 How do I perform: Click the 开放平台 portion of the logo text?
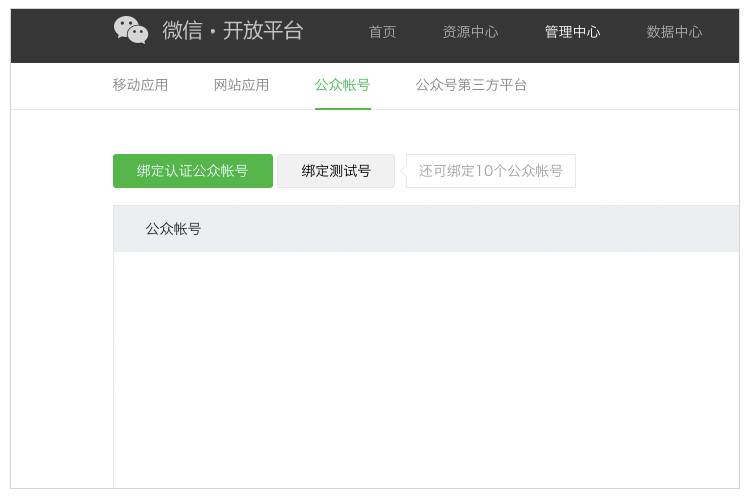coord(262,31)
